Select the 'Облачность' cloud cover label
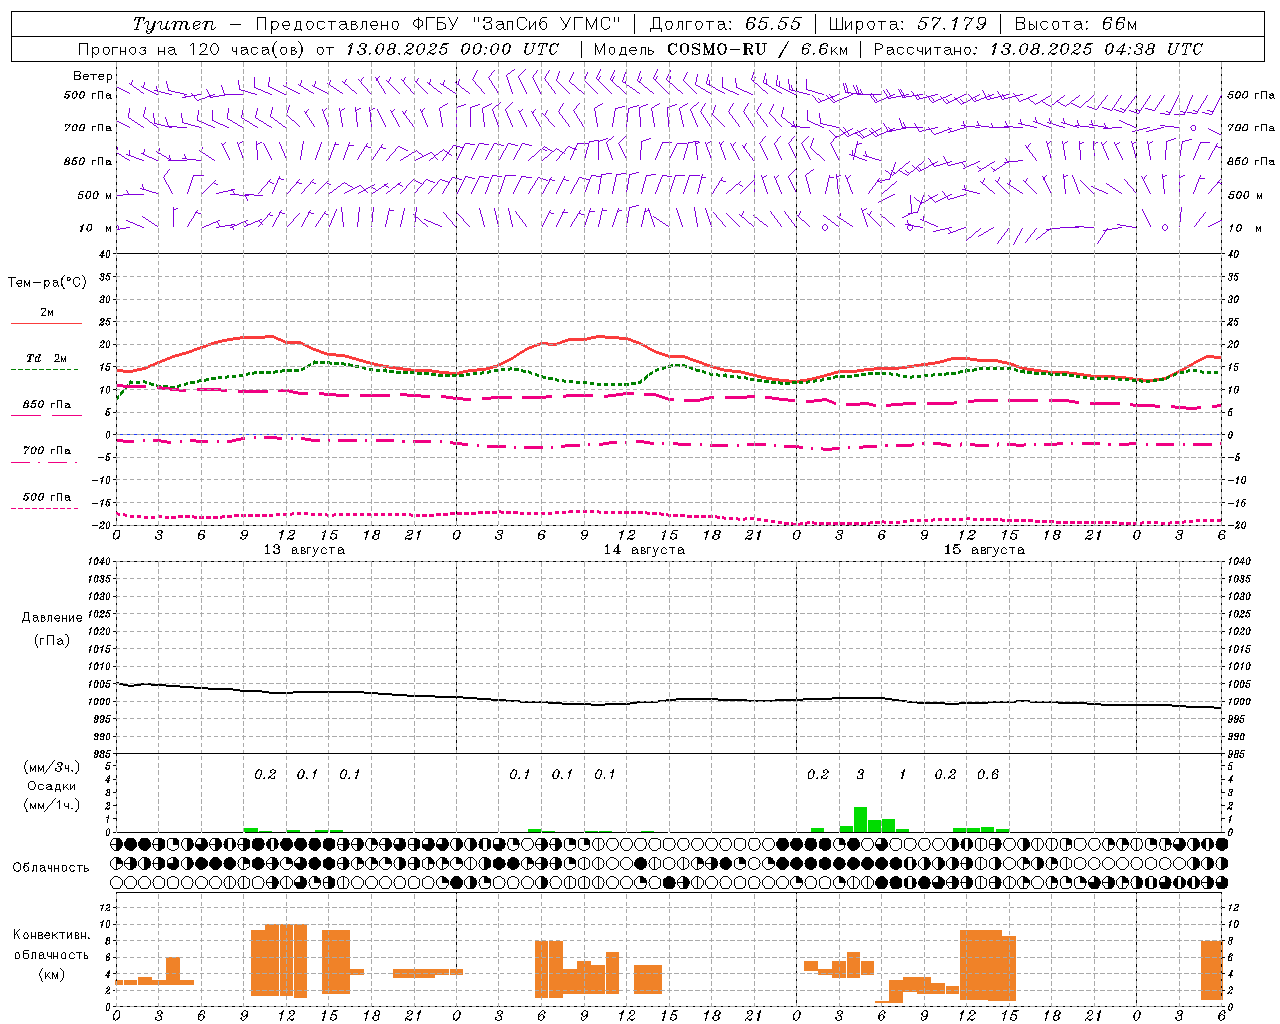This screenshot has width=1280, height=1024. [x=51, y=867]
